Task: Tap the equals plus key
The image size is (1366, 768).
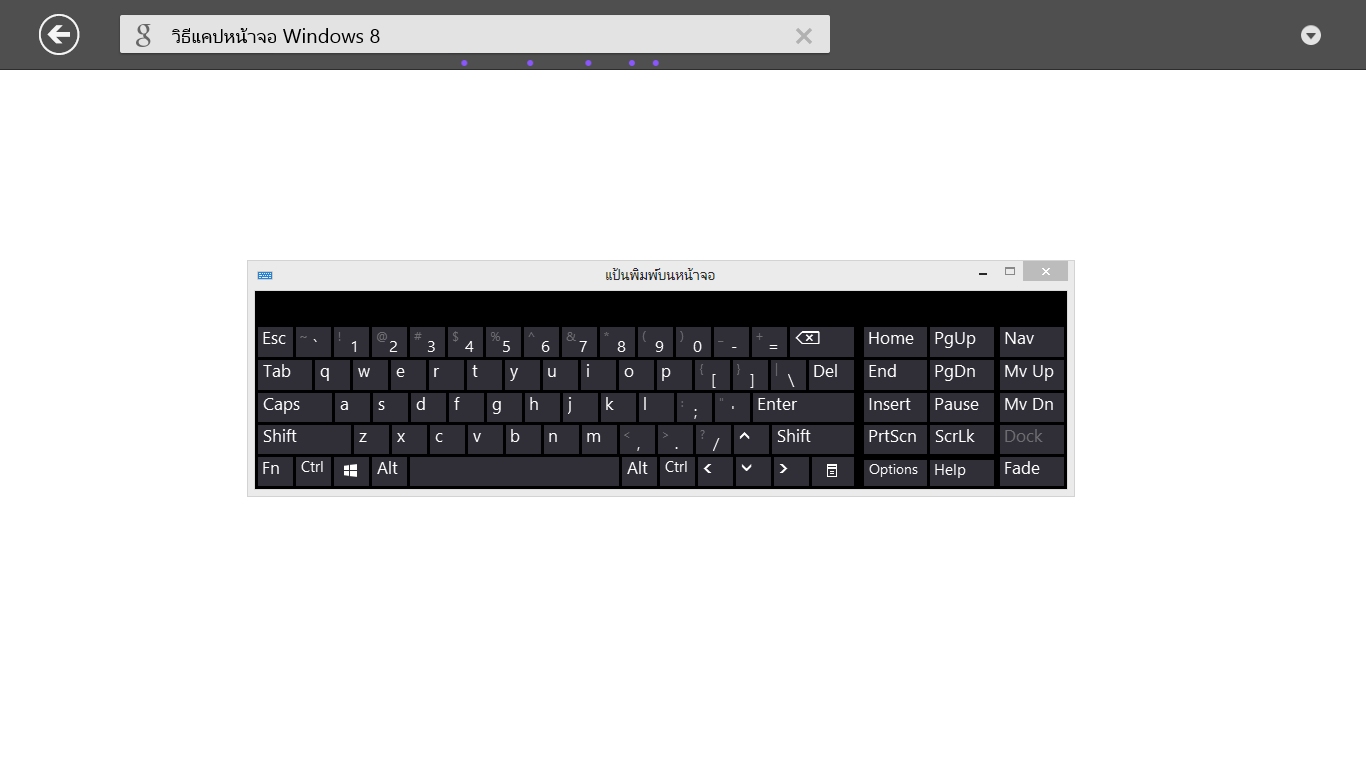Action: click(x=769, y=341)
